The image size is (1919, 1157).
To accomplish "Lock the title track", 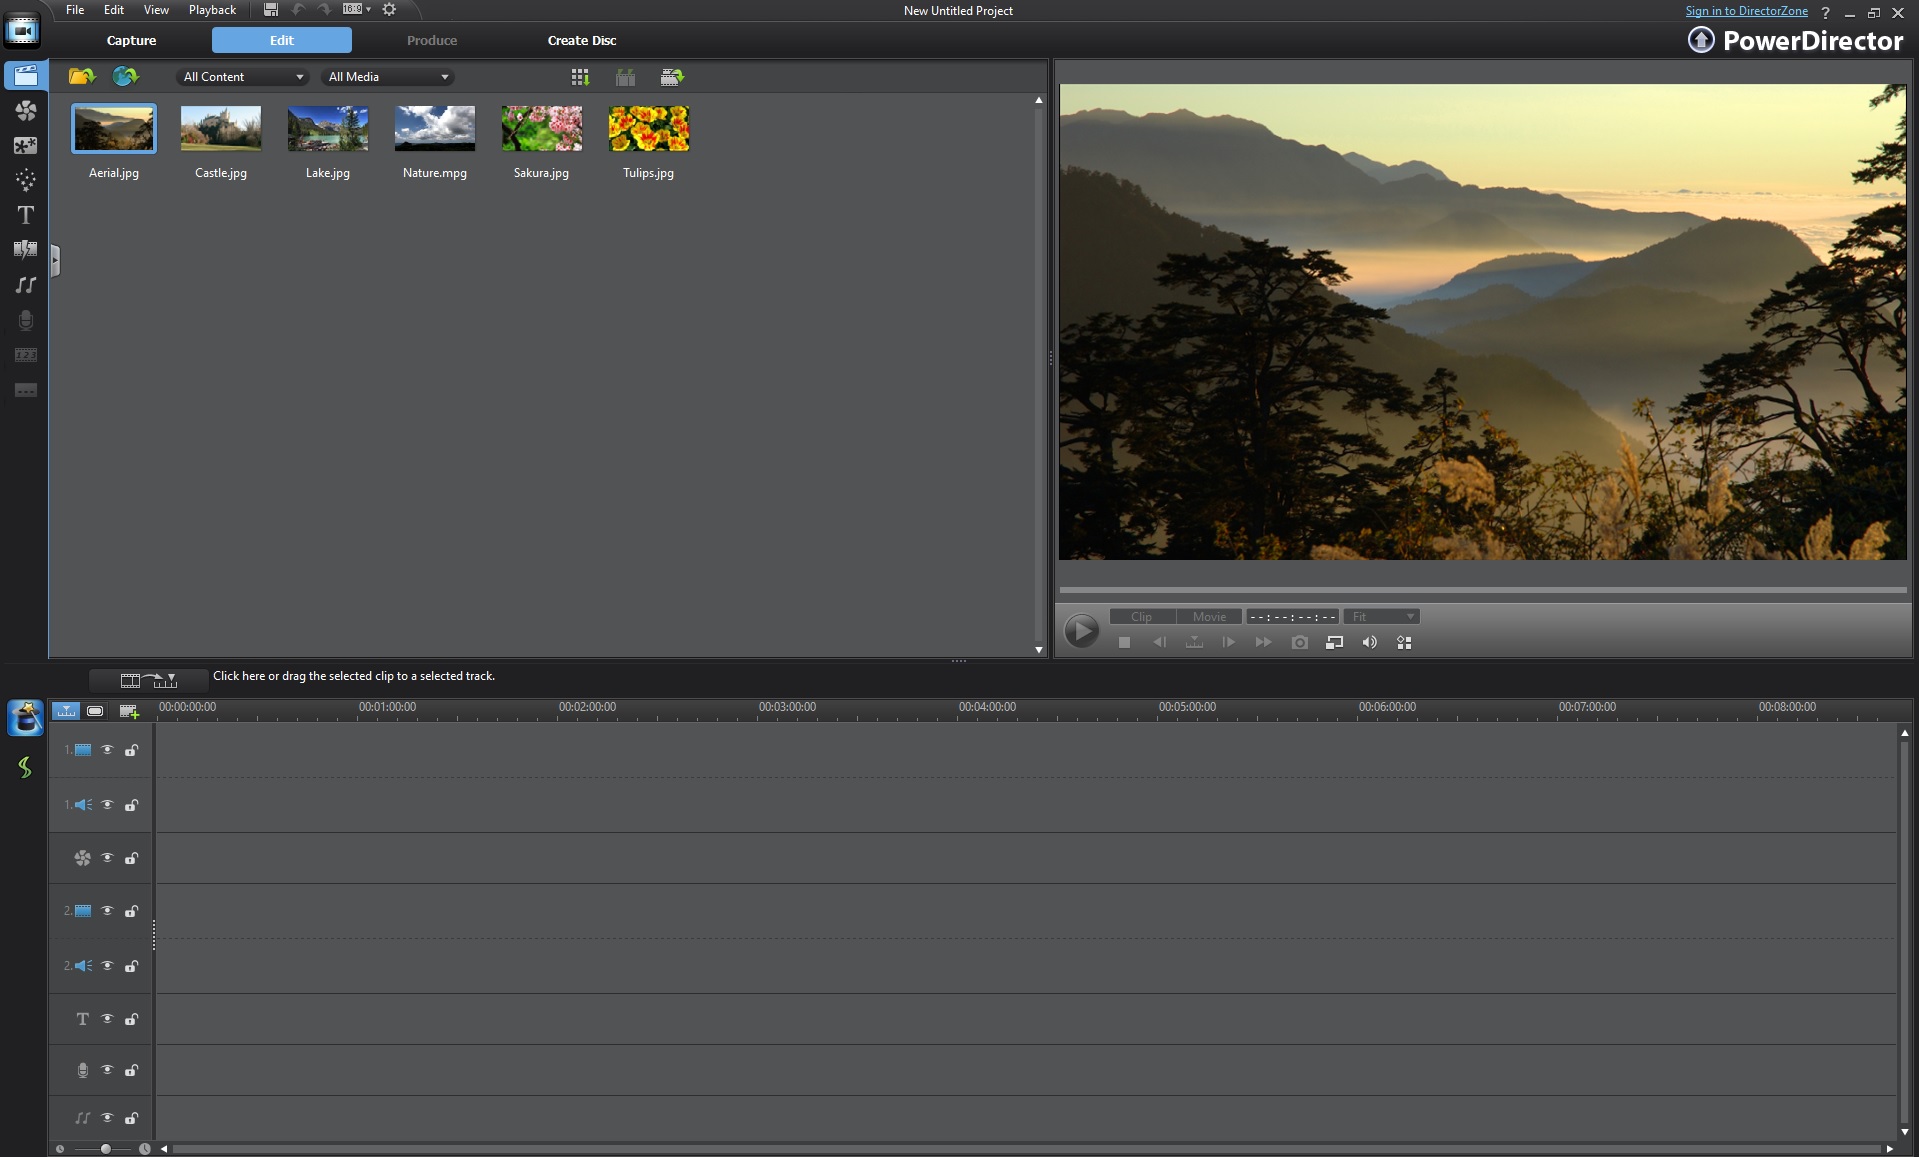I will [x=131, y=1020].
